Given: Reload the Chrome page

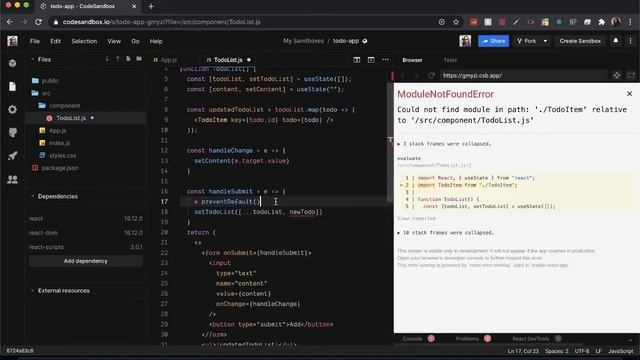Looking at the screenshot, I should pos(38,22).
